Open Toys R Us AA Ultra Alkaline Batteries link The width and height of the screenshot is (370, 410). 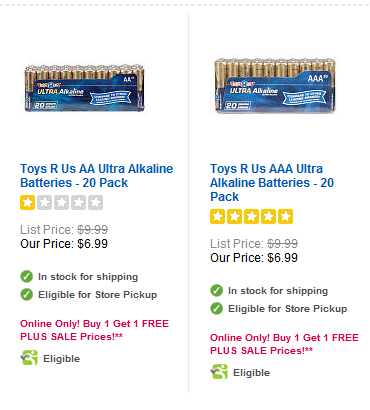coord(97,176)
